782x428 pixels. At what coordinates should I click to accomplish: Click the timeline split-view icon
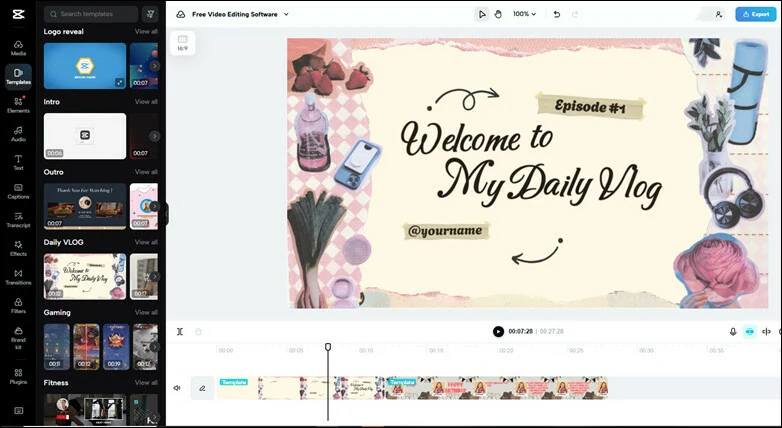(x=767, y=332)
